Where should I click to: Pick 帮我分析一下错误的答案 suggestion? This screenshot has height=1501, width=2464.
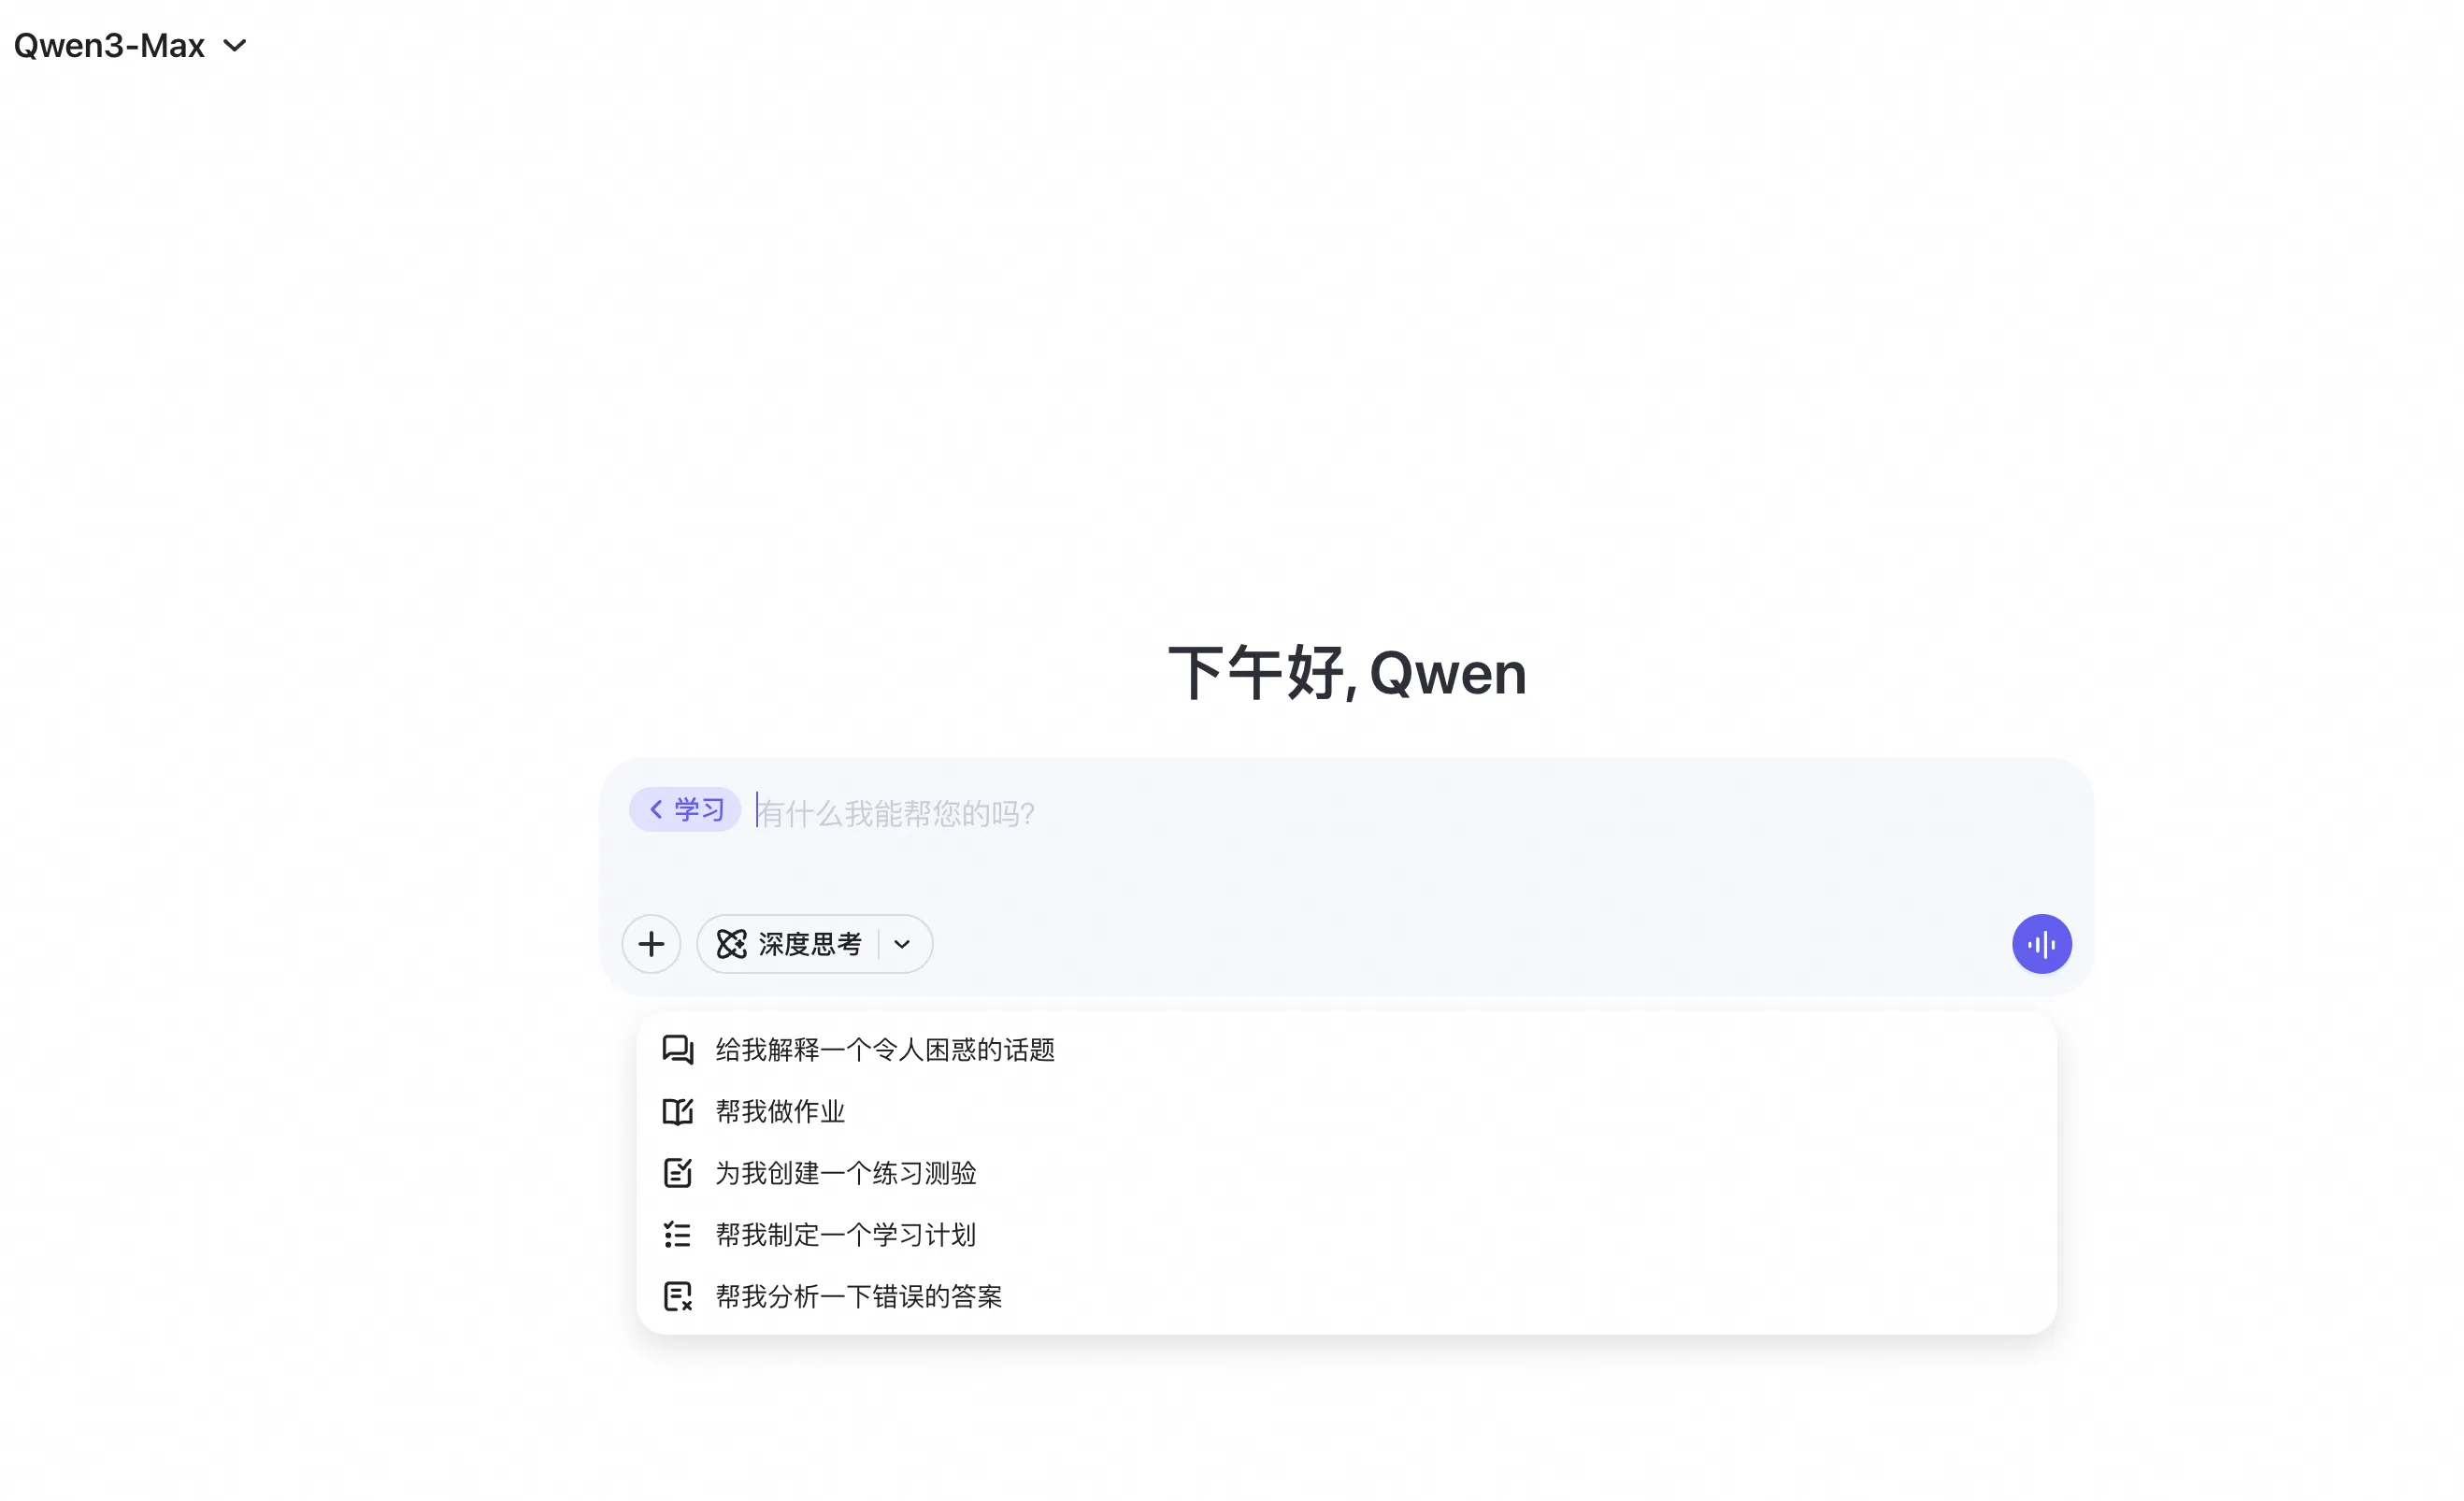click(x=858, y=1296)
